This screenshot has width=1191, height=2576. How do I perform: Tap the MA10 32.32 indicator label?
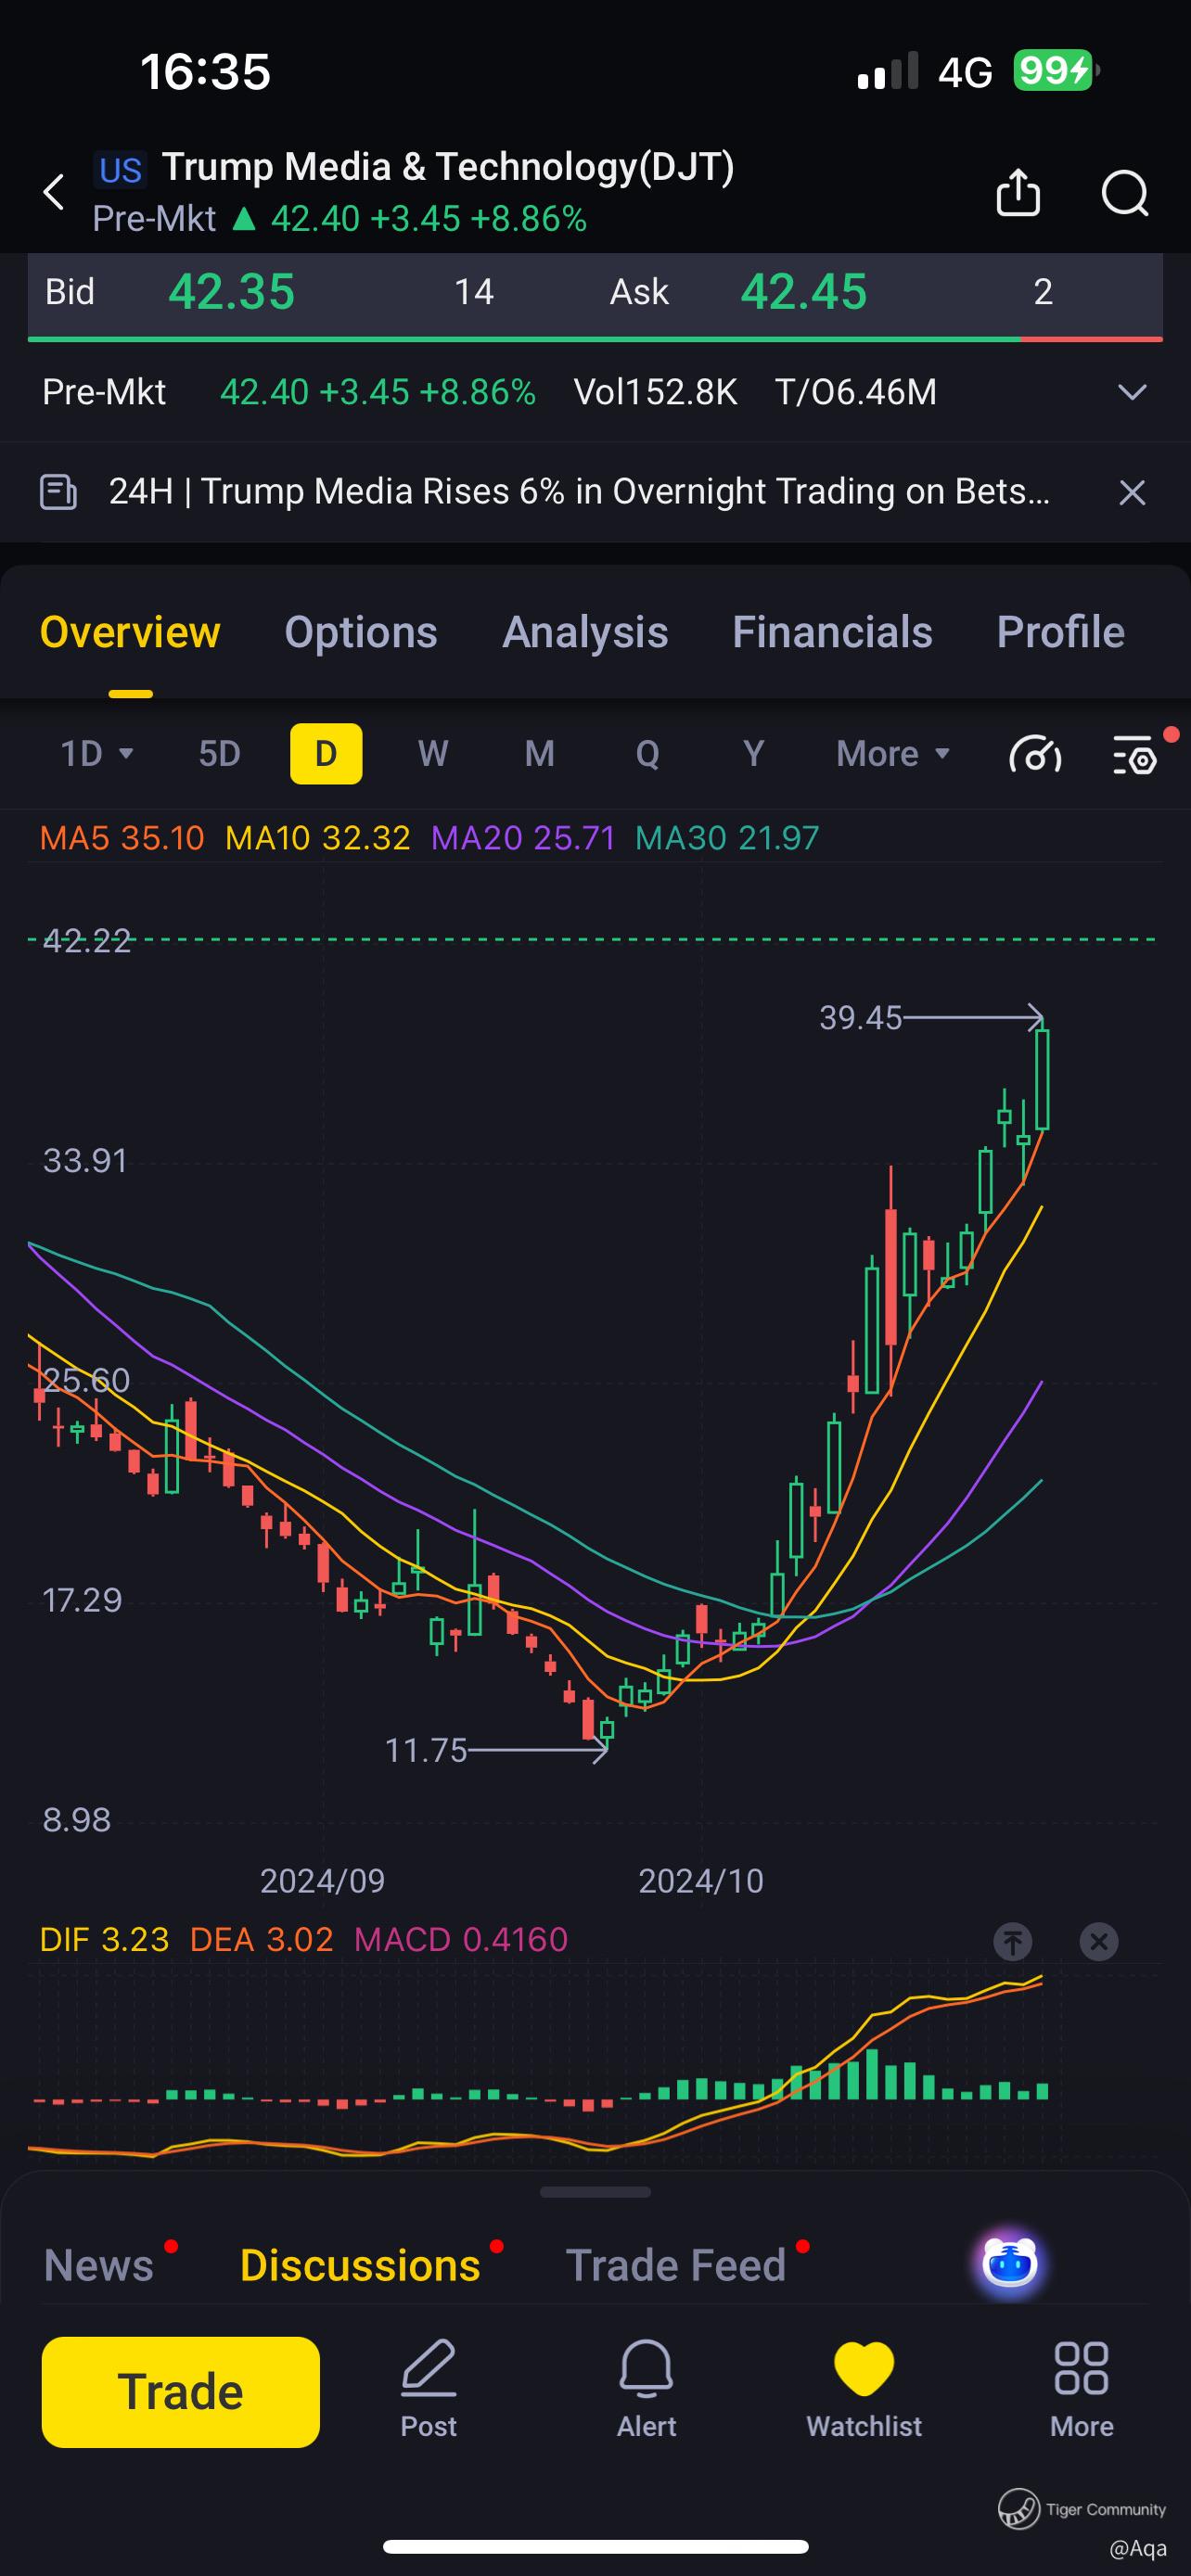tap(318, 837)
